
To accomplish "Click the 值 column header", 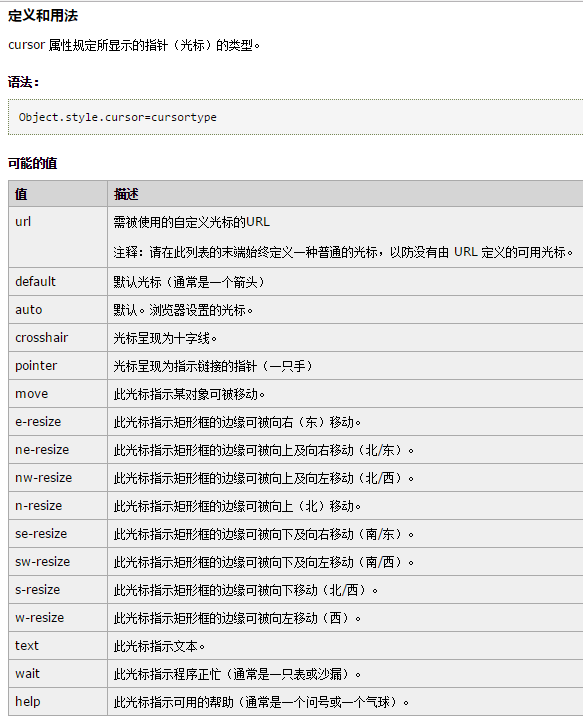I will (58, 194).
